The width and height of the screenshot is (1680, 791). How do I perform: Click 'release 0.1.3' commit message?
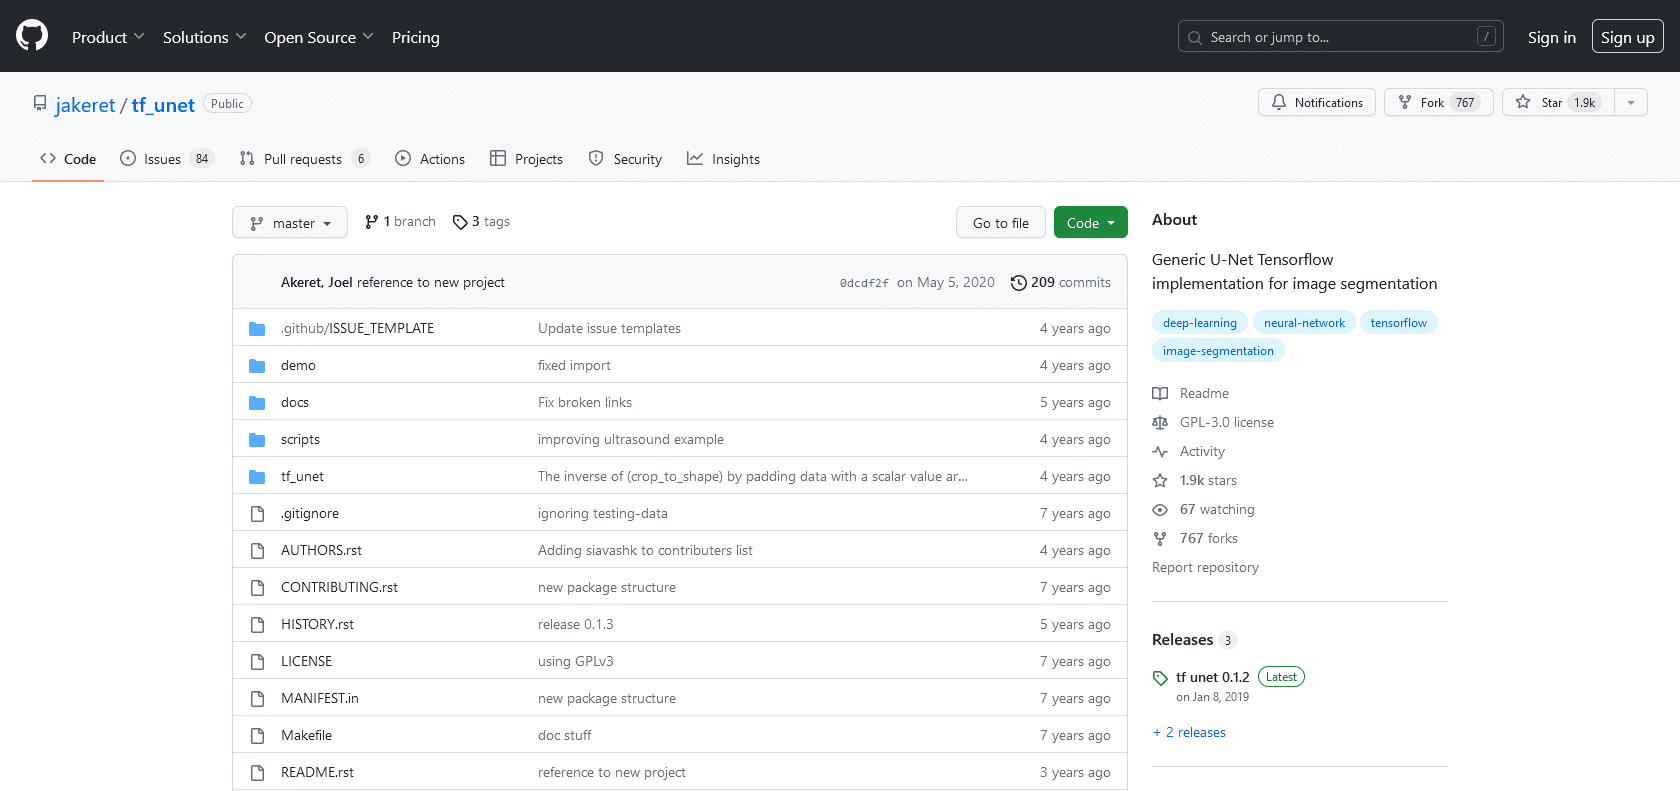pyautogui.click(x=575, y=624)
